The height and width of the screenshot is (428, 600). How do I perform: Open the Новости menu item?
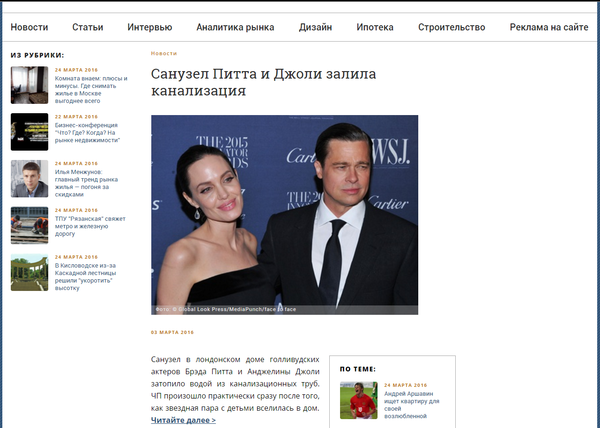[29, 27]
